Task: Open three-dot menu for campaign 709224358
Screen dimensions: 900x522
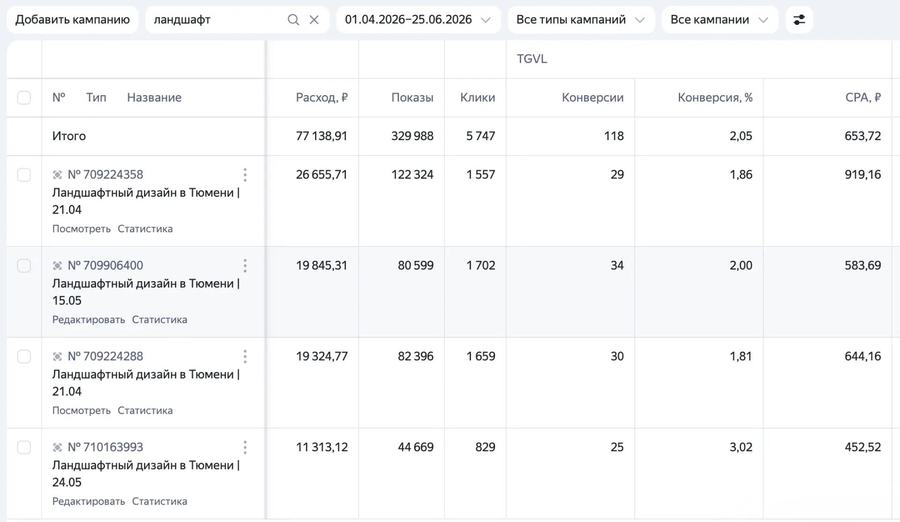Action: tap(245, 175)
